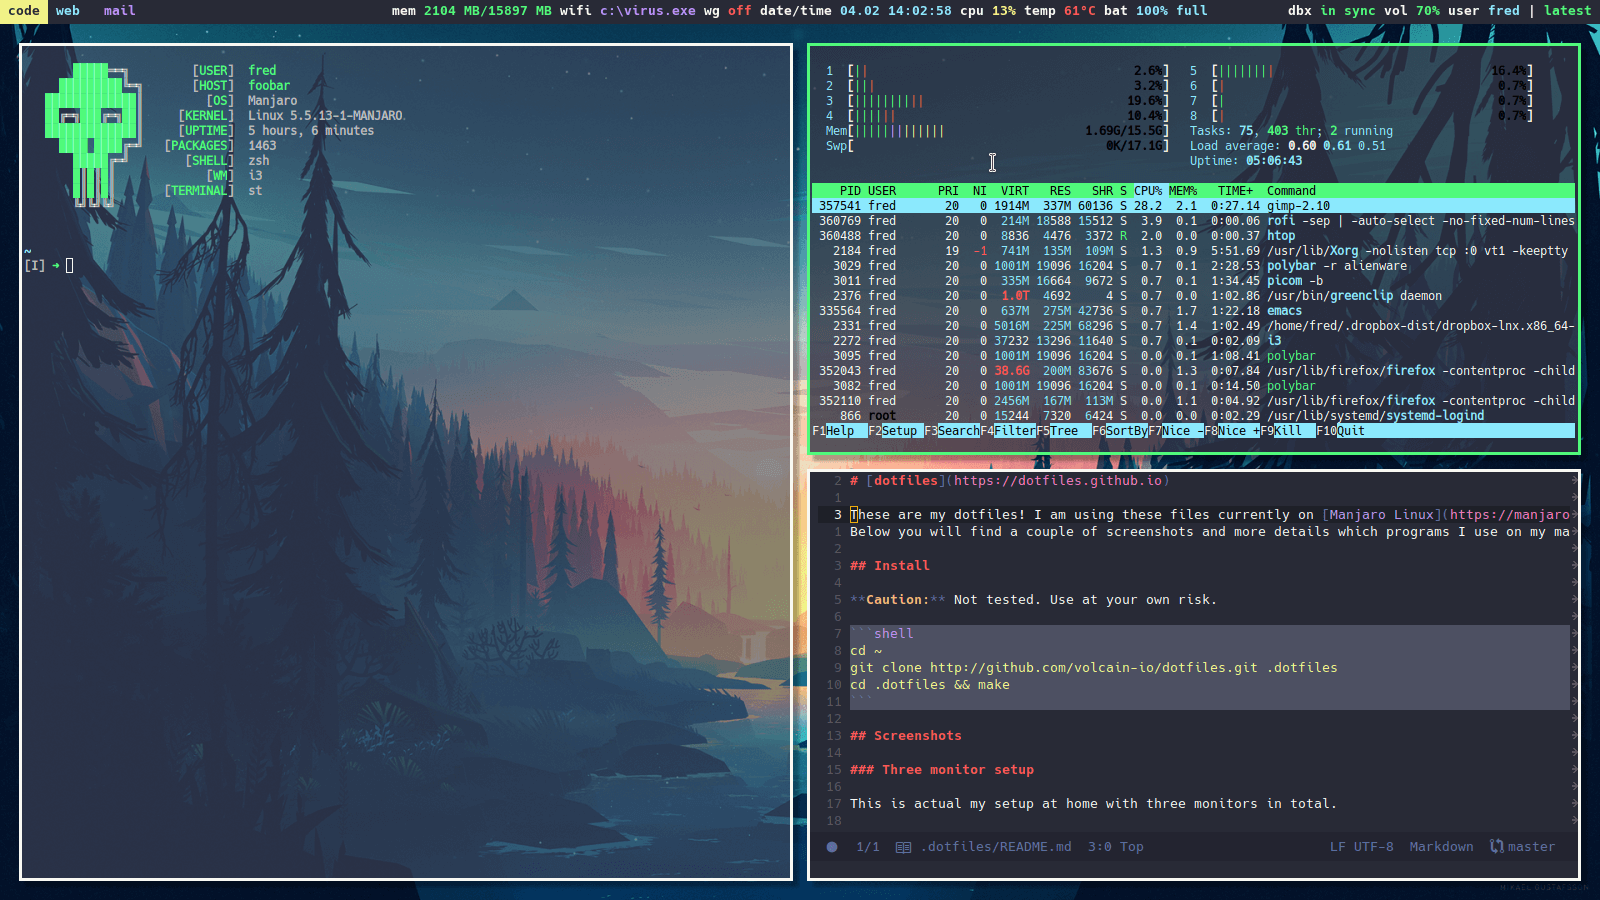This screenshot has height=900, width=1600.
Task: Click the Linux 5.5.13-1-MANJARO kernel value
Action: click(325, 116)
